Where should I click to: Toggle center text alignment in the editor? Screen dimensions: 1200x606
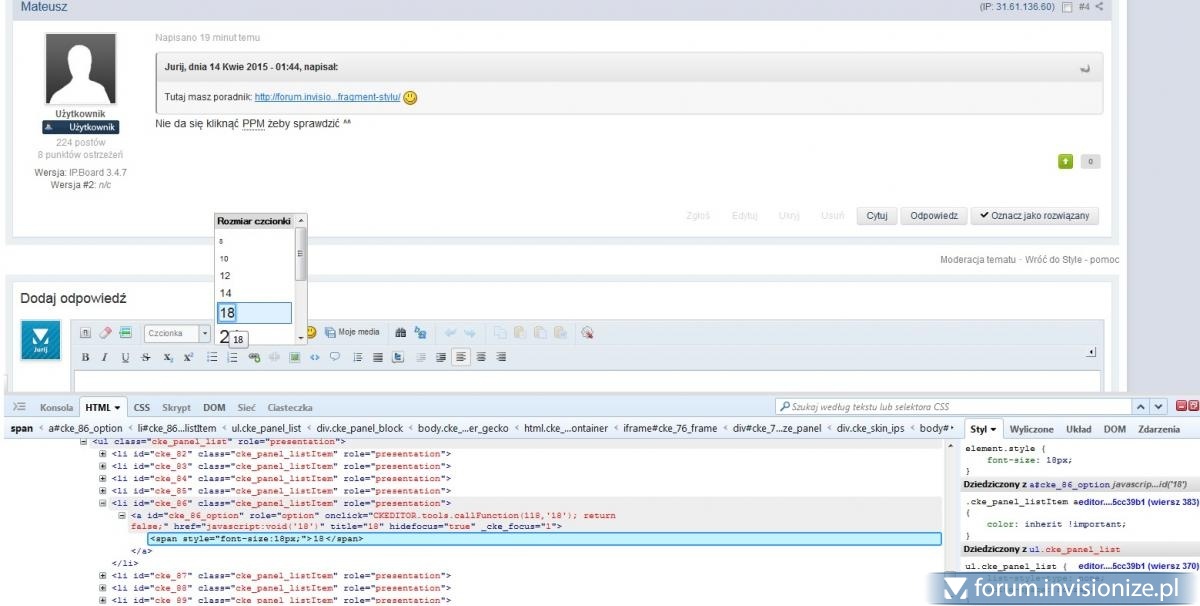[481, 357]
